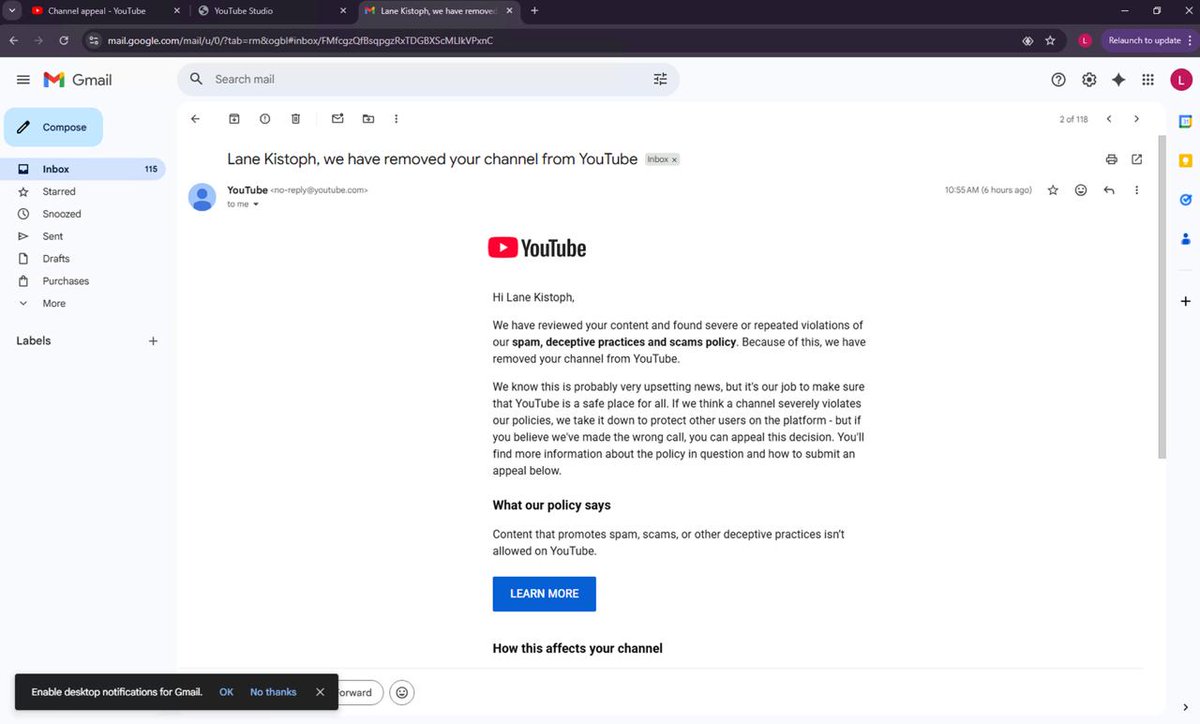Open Google apps grid

(x=1148, y=79)
